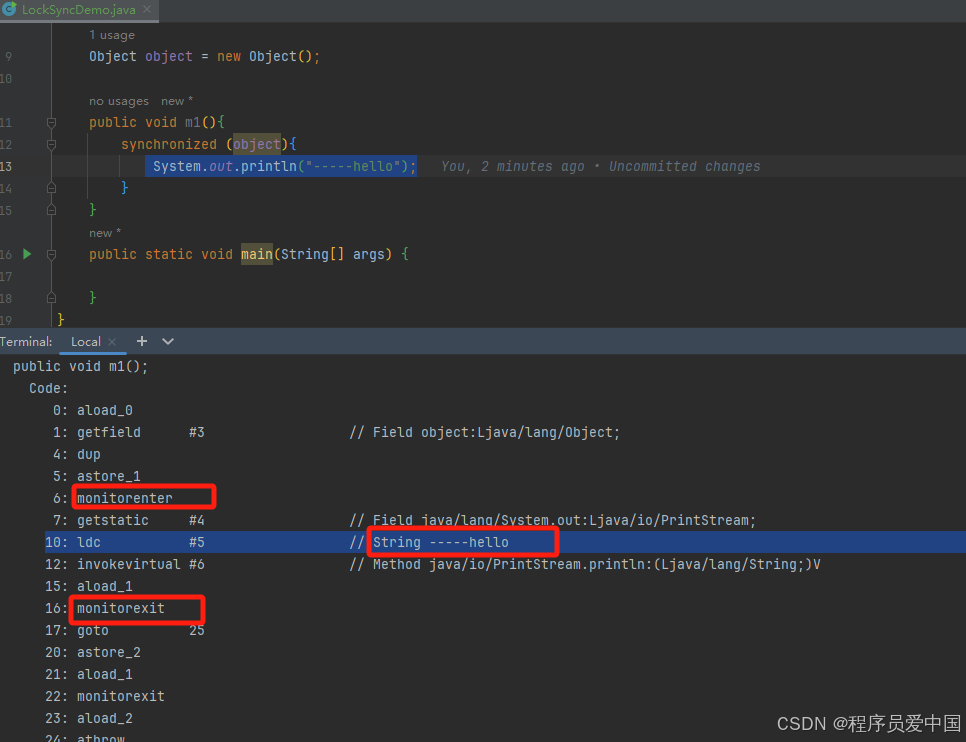The height and width of the screenshot is (742, 966).
Task: Run main method via green gutter arrow
Action: 27,254
